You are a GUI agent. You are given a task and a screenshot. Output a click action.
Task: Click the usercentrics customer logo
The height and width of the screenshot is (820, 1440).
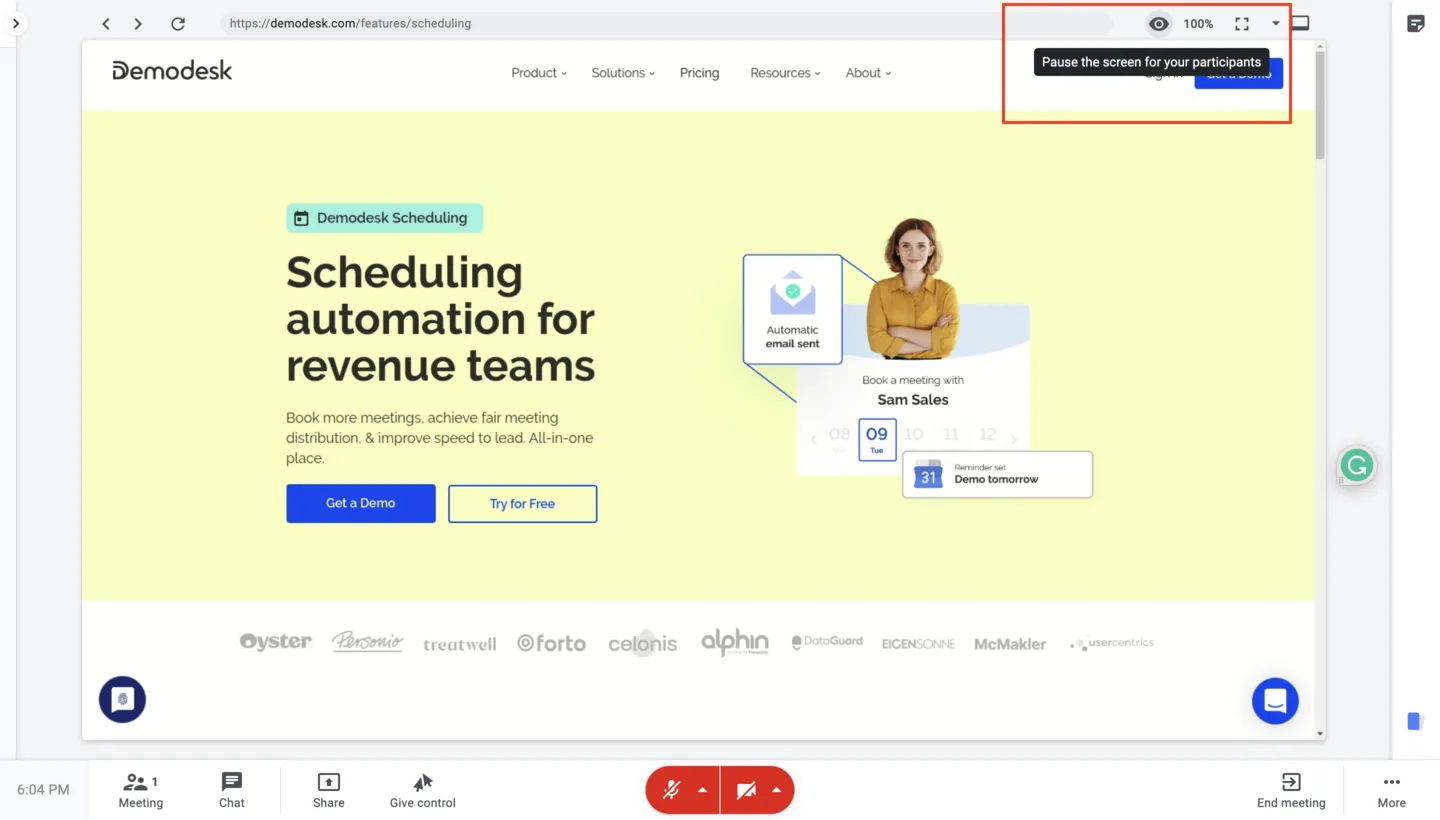[x=1111, y=643]
